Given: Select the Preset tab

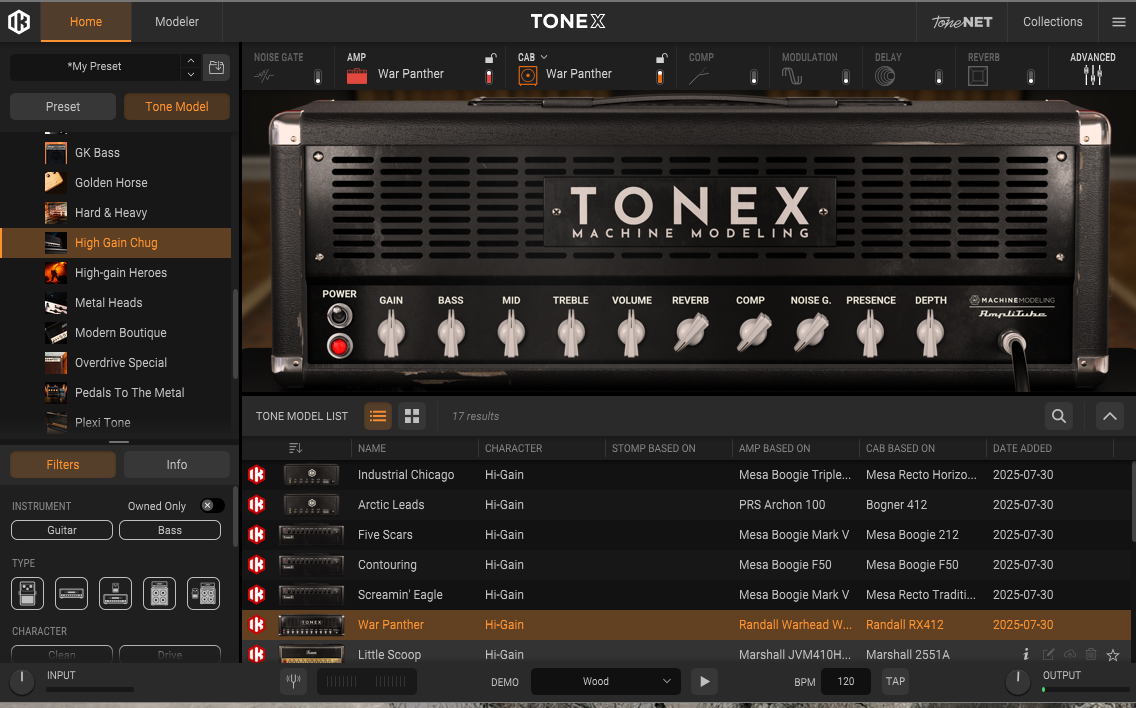Looking at the screenshot, I should (63, 107).
